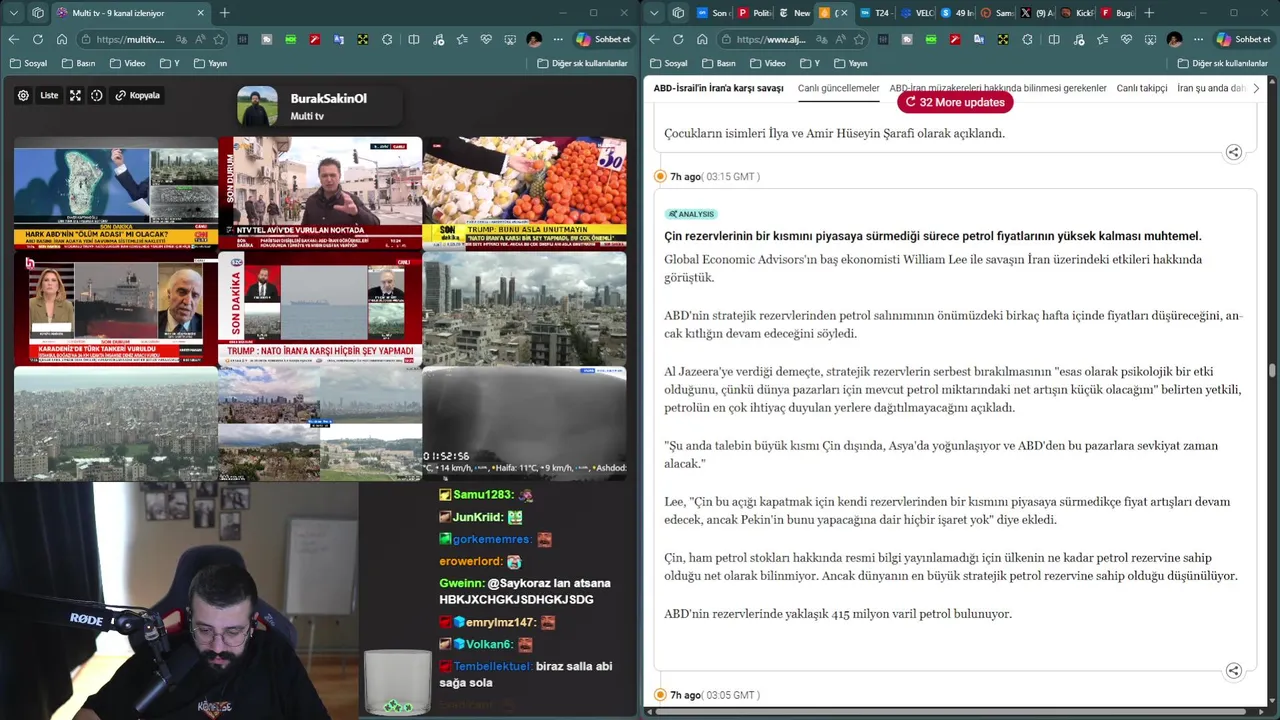Open tab actions dropdown in left browser window
Viewport: 1280px width, 720px height.
14,13
